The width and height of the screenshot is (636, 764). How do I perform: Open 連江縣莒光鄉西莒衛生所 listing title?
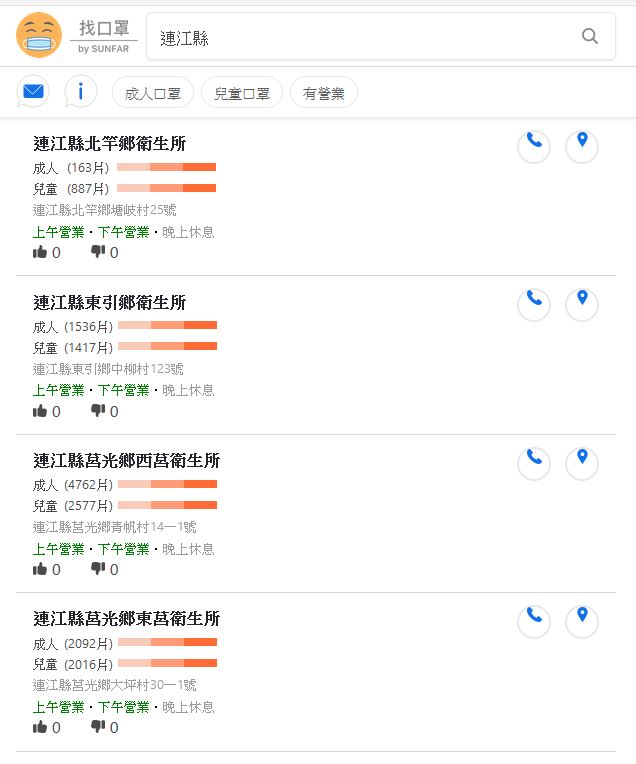pyautogui.click(x=126, y=461)
